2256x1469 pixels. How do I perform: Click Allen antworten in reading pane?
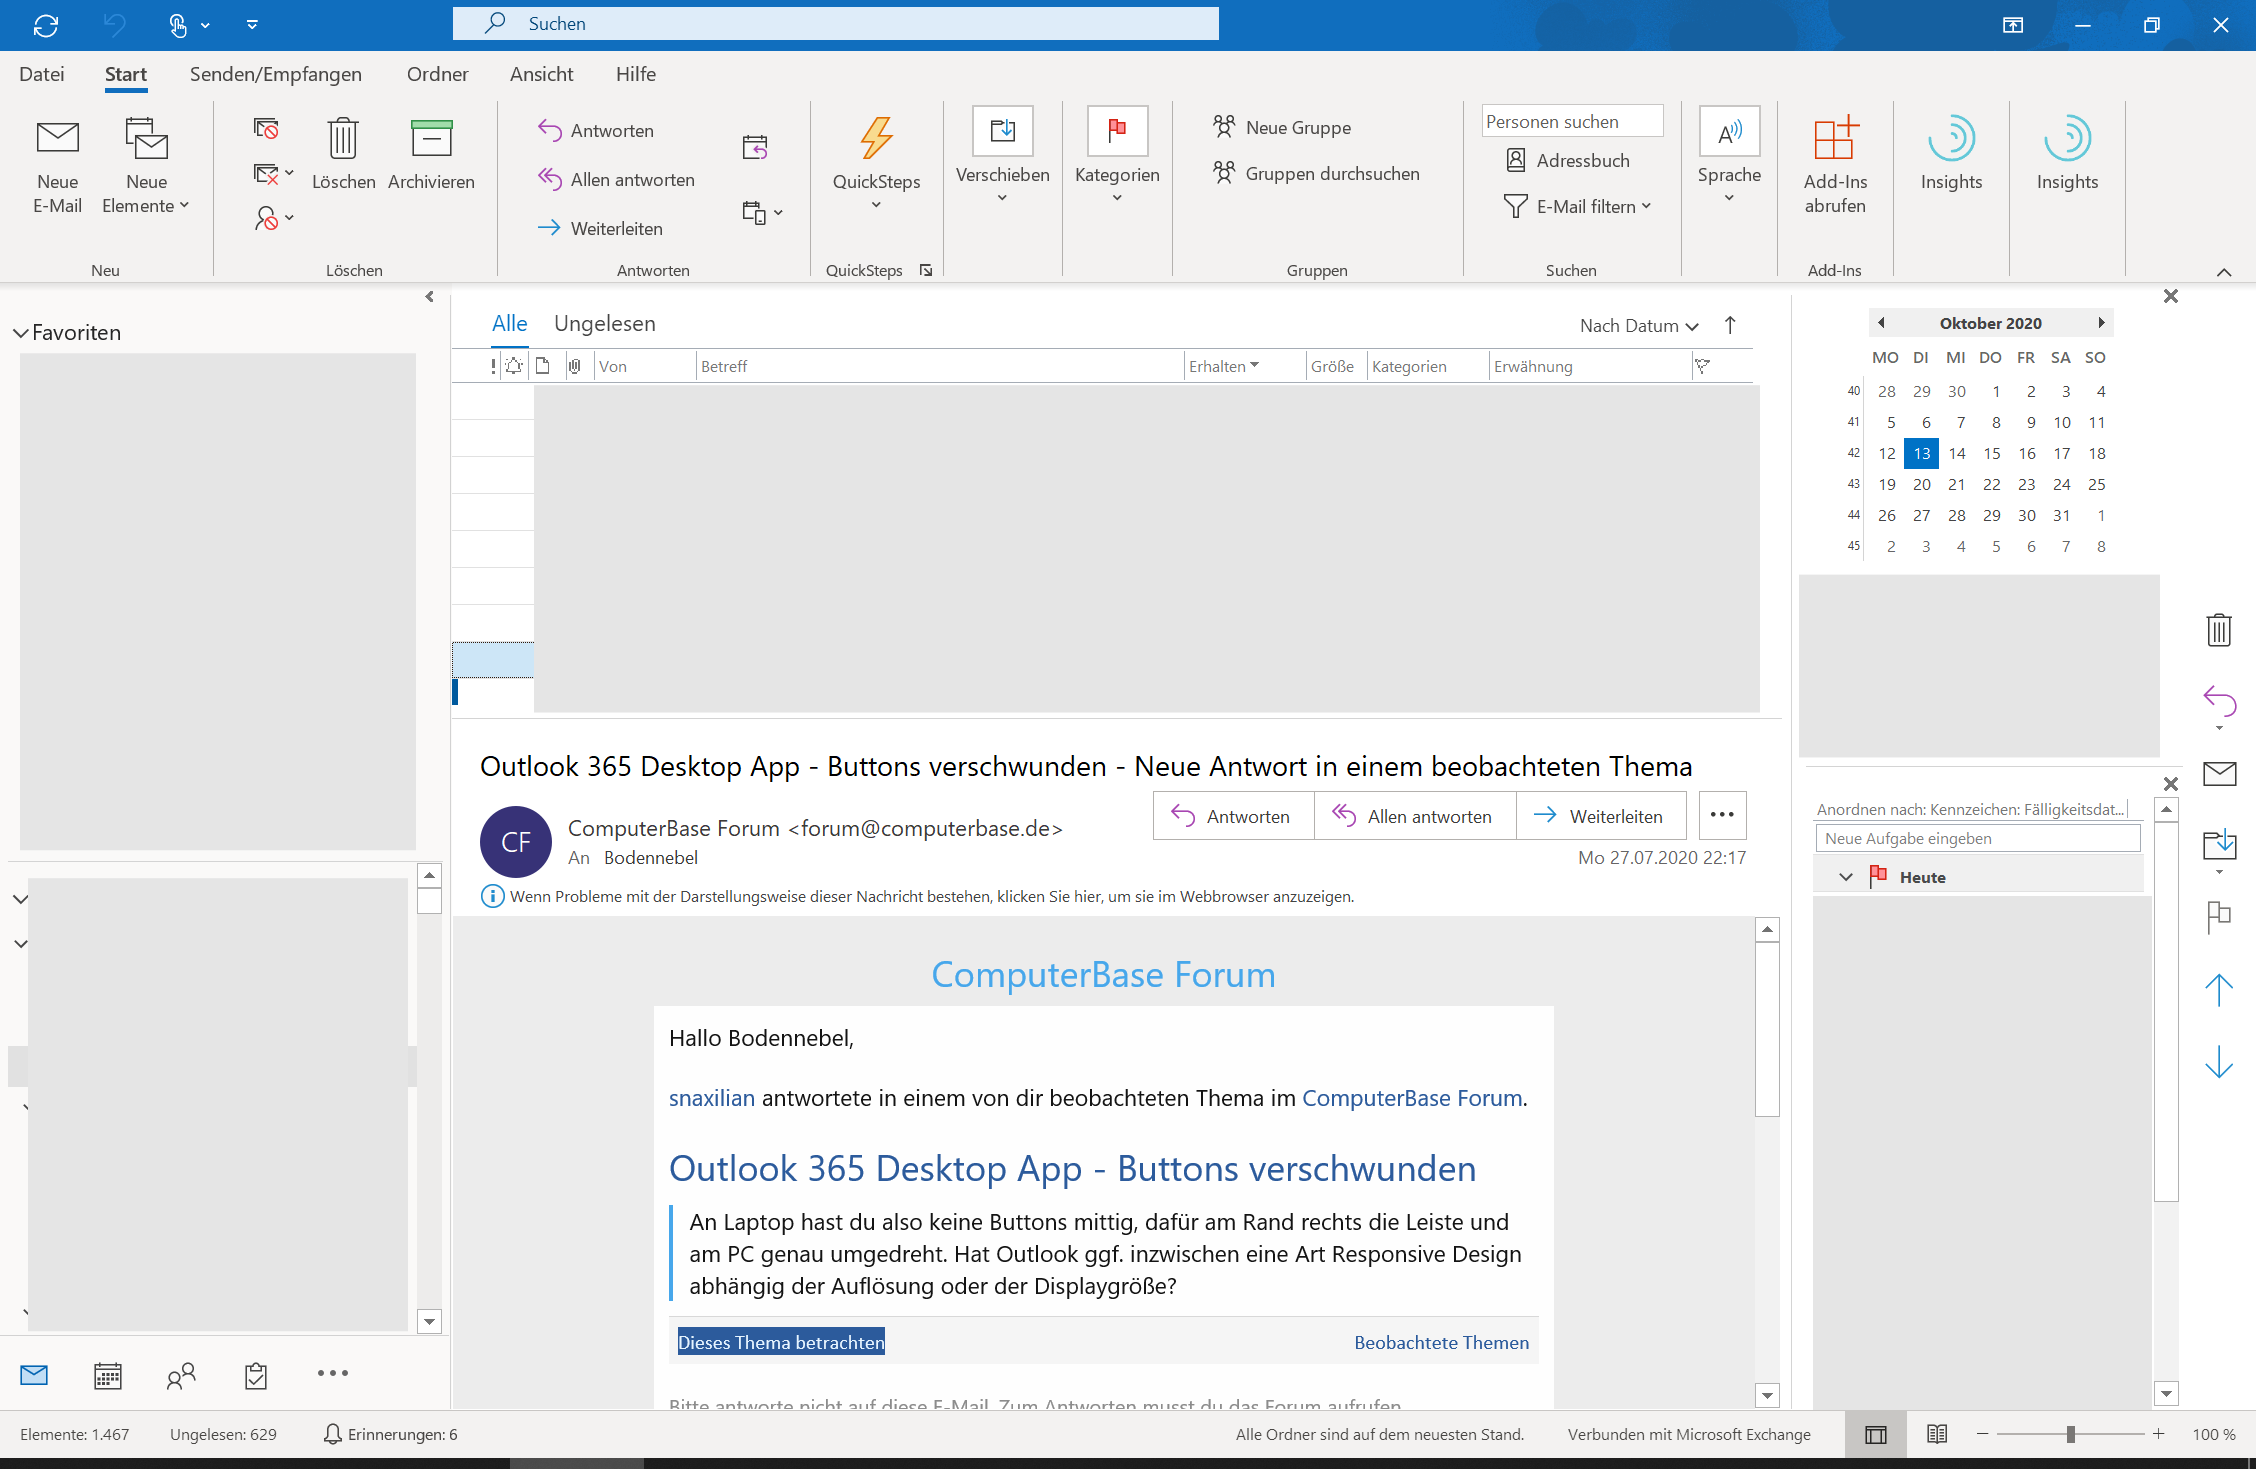pos(1414,817)
